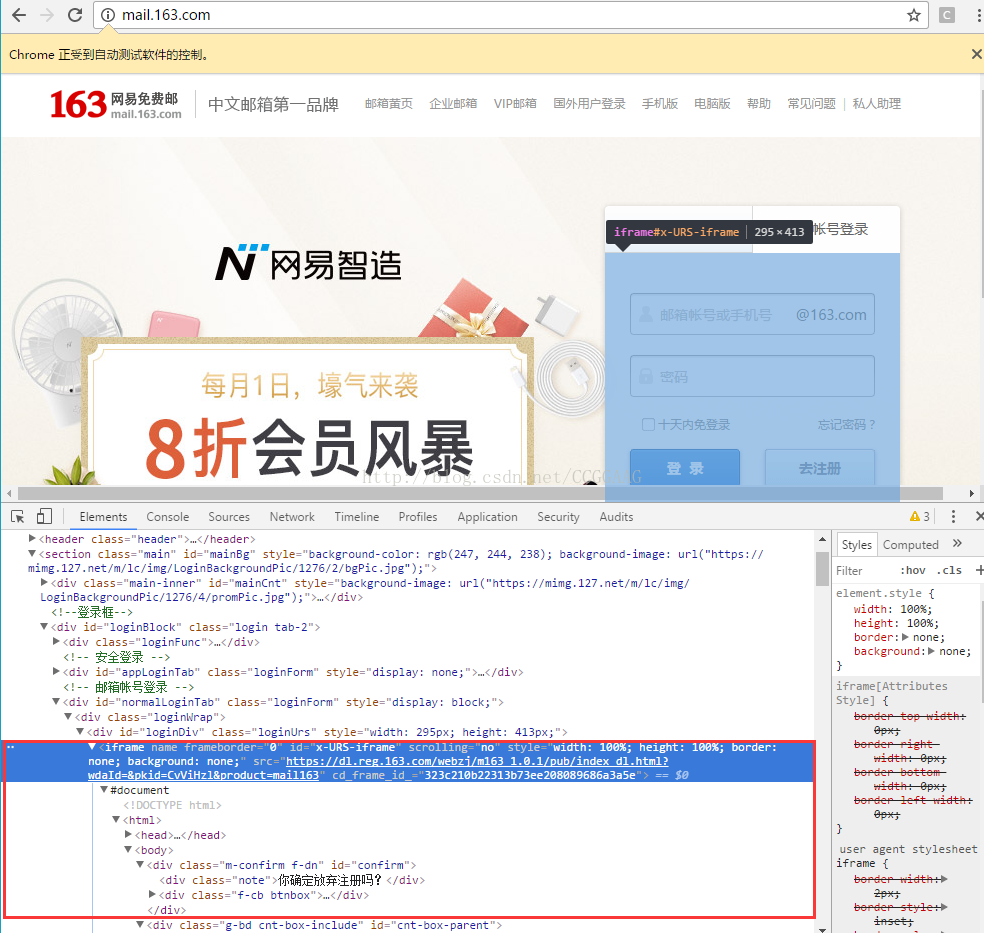The width and height of the screenshot is (984, 933).
Task: Click the 去注册 register button
Action: tap(820, 467)
